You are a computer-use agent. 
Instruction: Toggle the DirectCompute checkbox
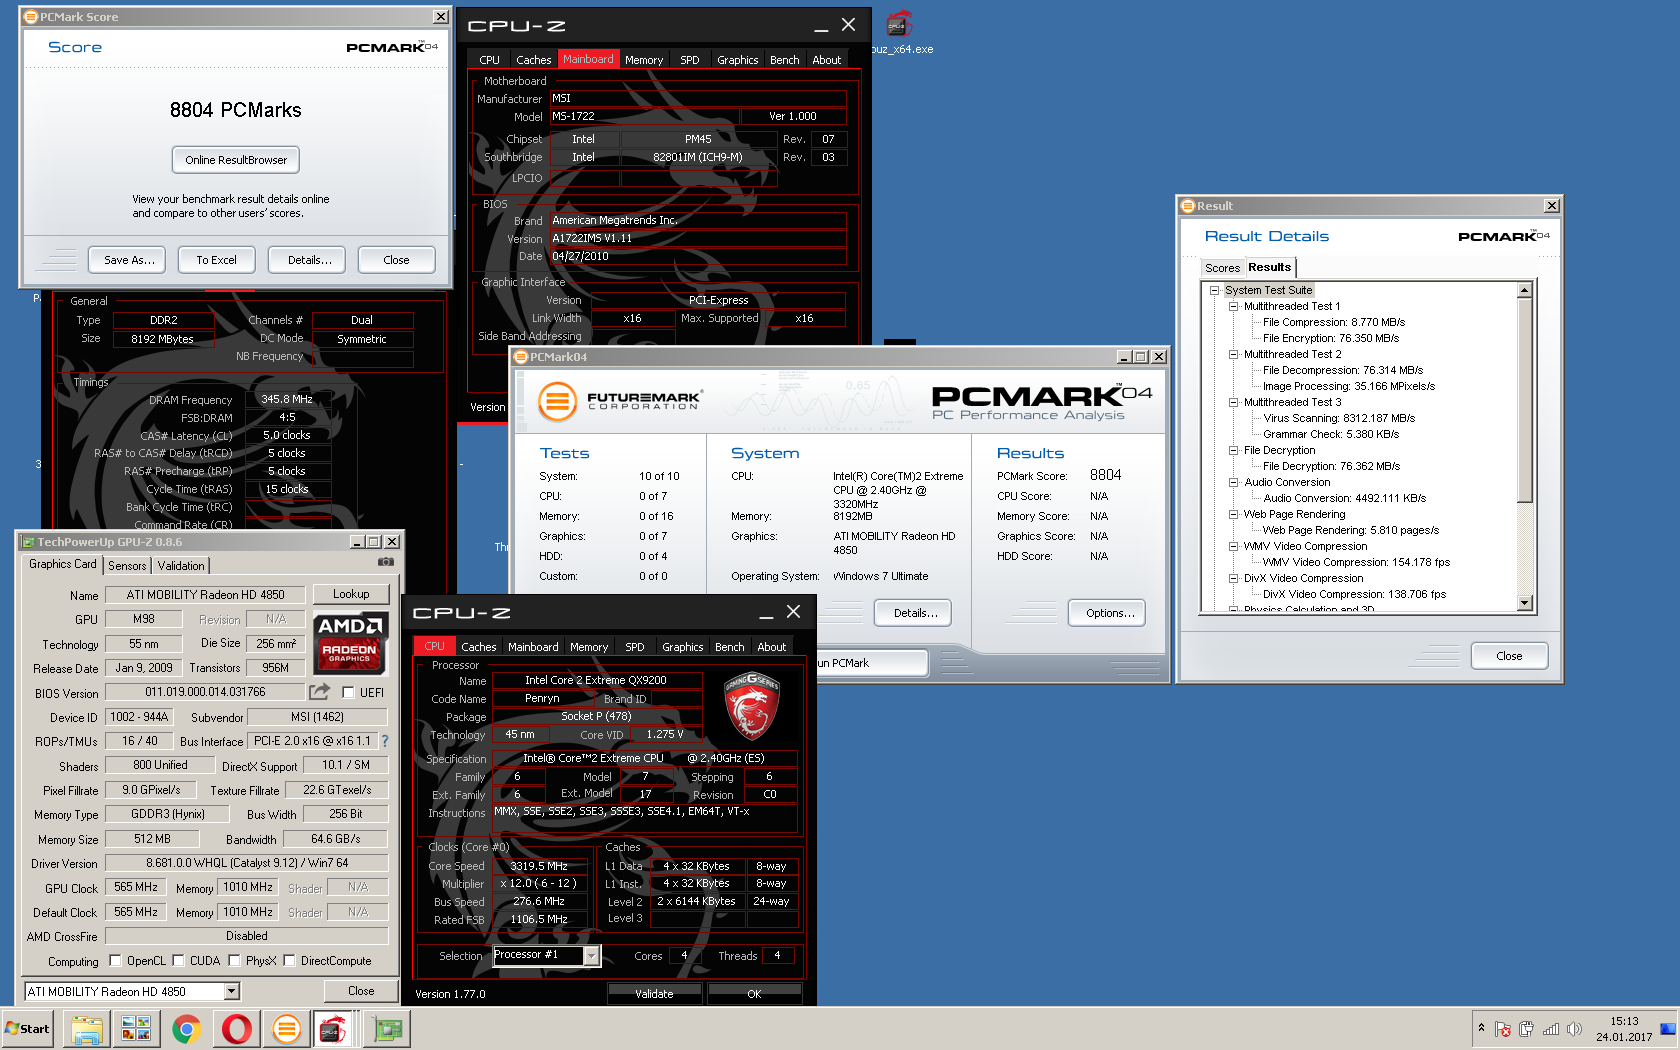[289, 960]
